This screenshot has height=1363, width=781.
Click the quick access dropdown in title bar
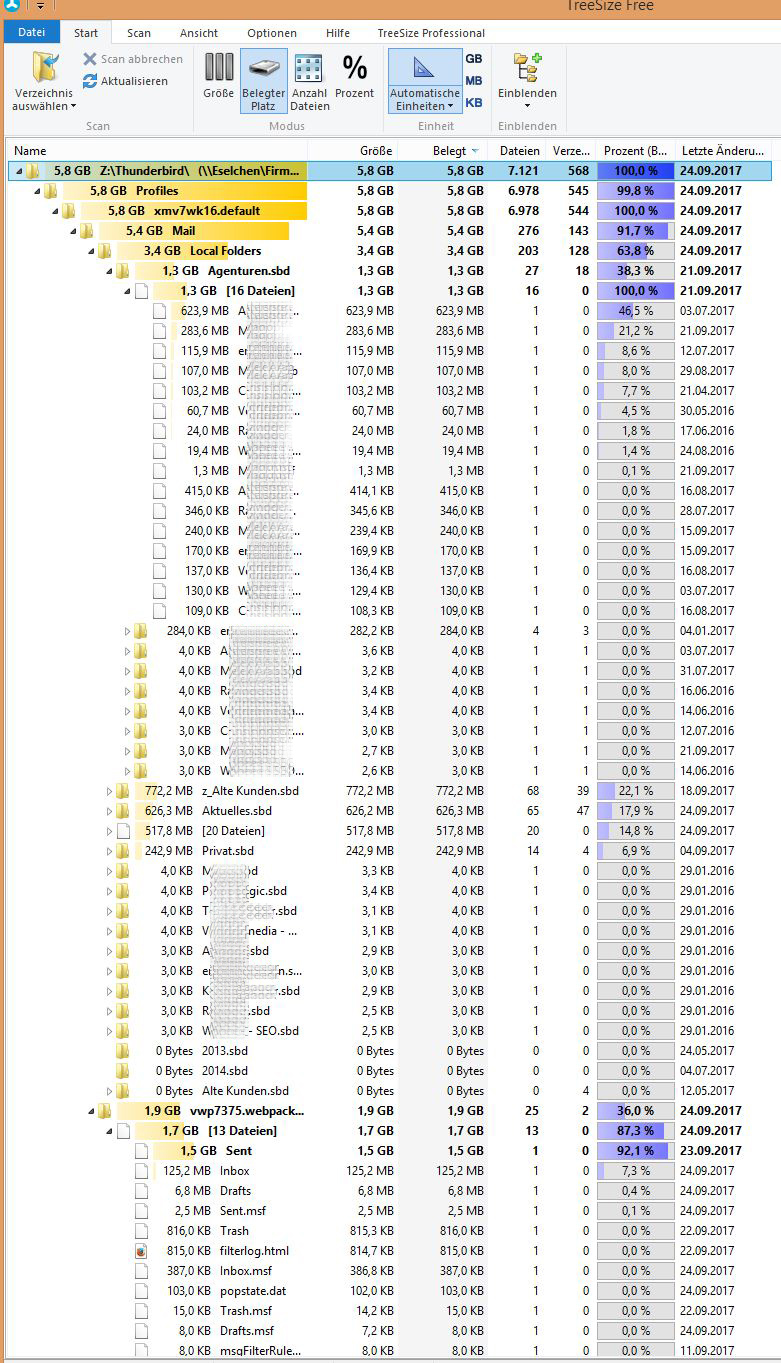pos(41,6)
